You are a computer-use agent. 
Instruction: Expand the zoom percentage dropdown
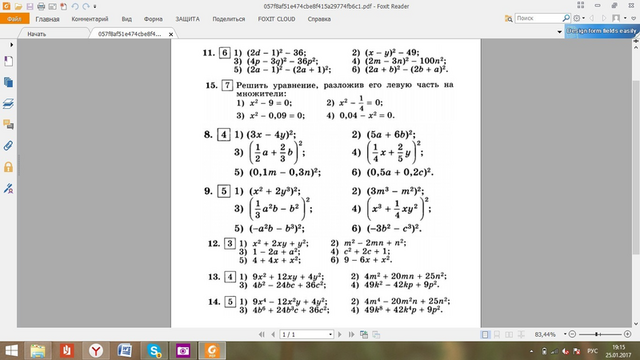[x=565, y=334]
